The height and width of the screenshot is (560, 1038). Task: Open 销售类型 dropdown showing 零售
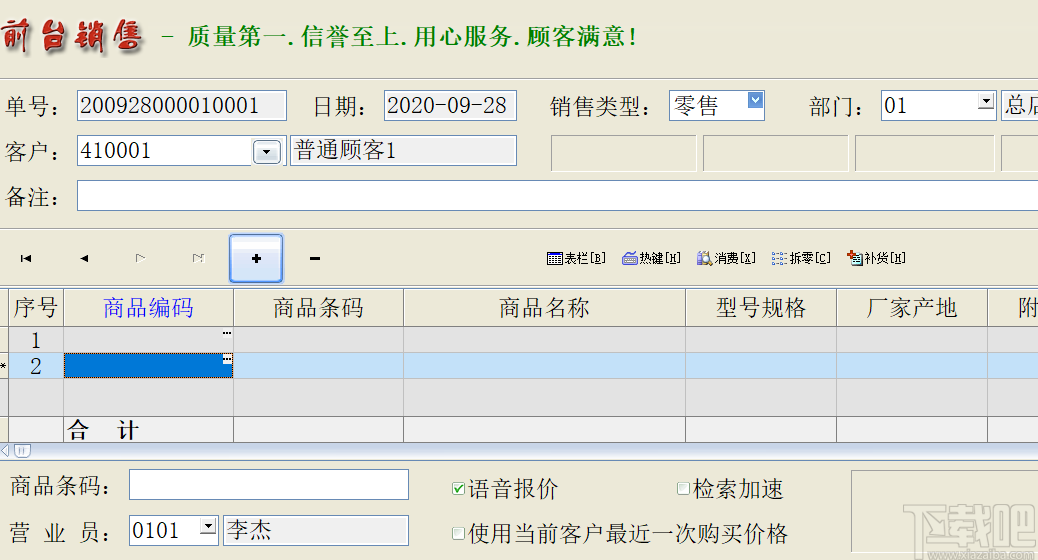(755, 100)
